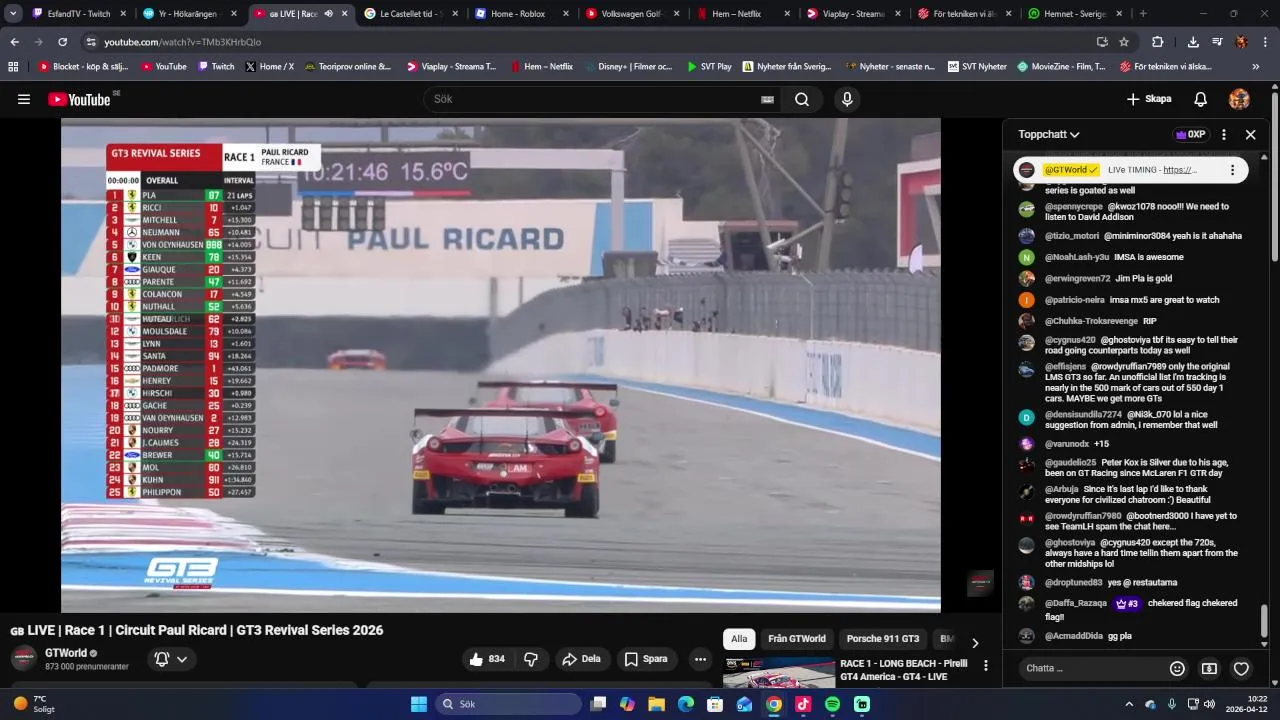Image resolution: width=1280 pixels, height=720 pixels.
Task: Open the YouTube hamburger guide menu
Action: (24, 99)
